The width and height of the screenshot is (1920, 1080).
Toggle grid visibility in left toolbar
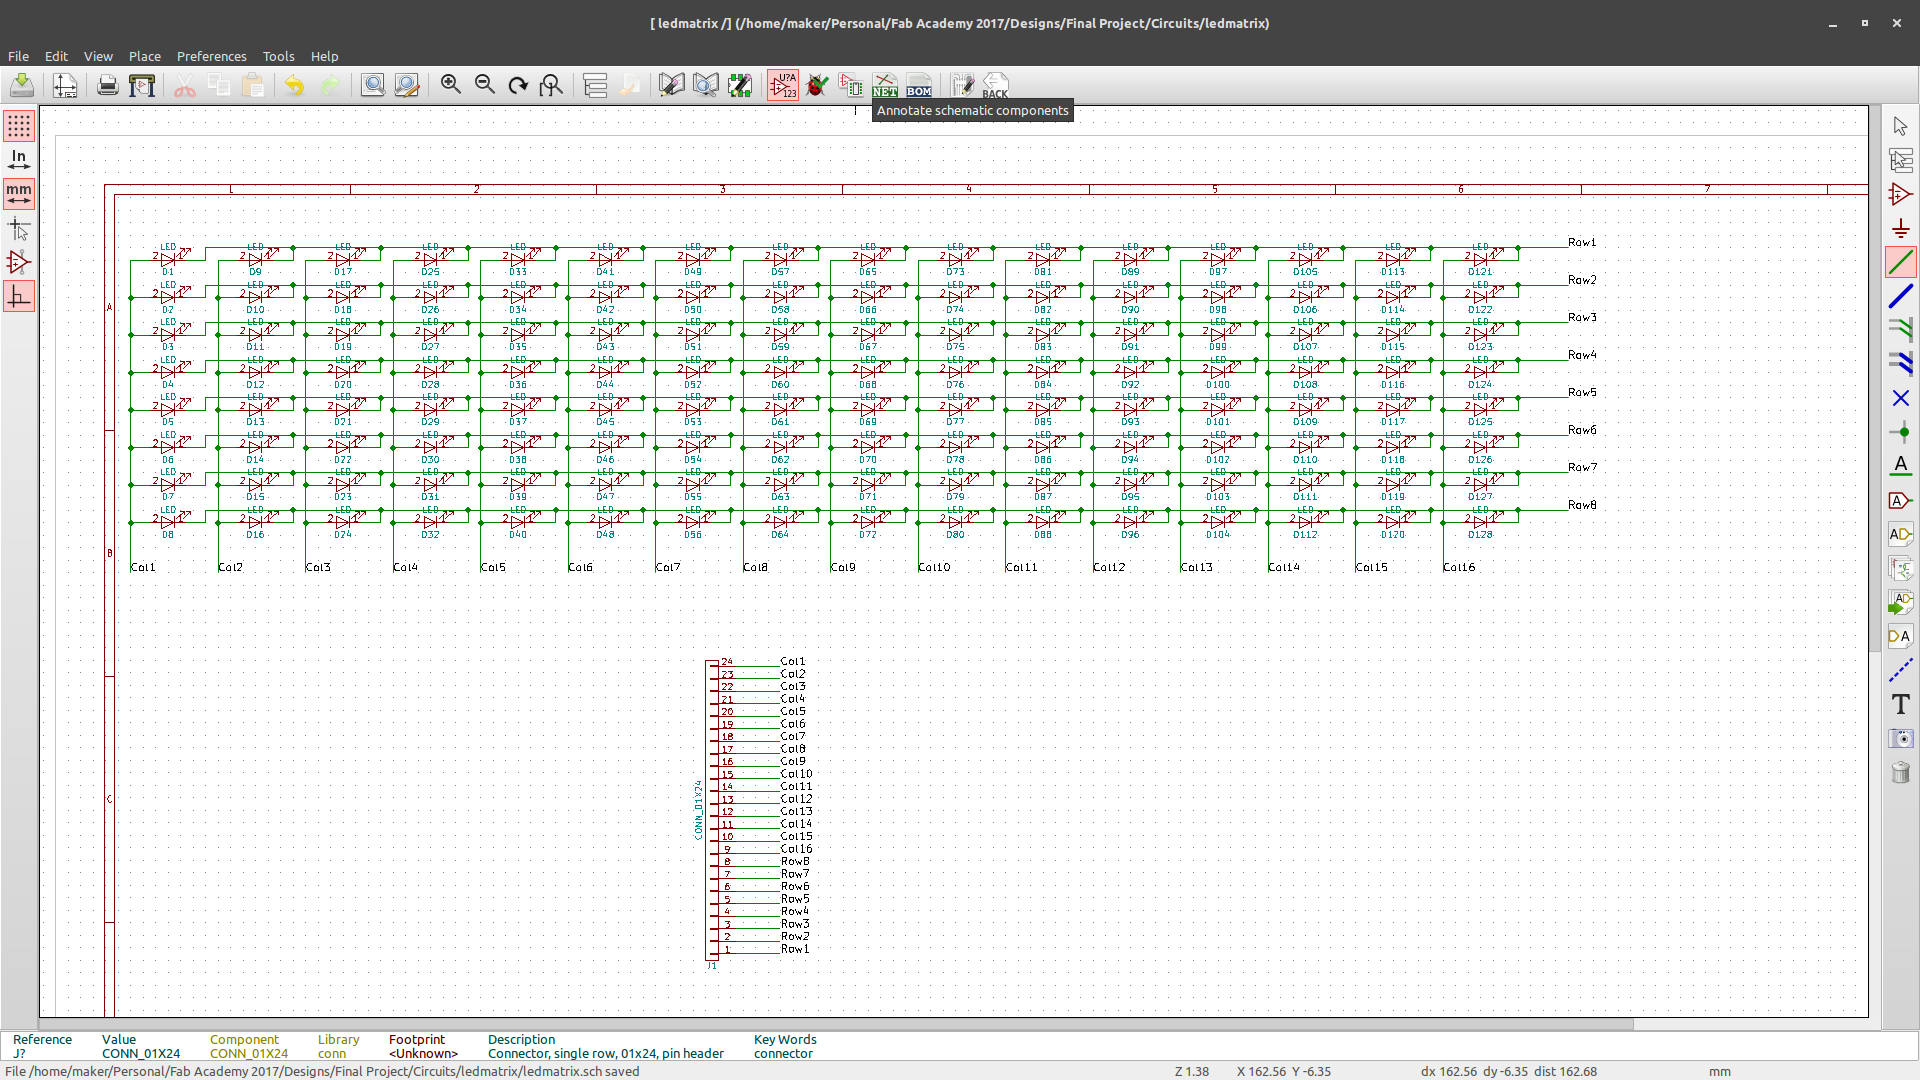(x=19, y=125)
